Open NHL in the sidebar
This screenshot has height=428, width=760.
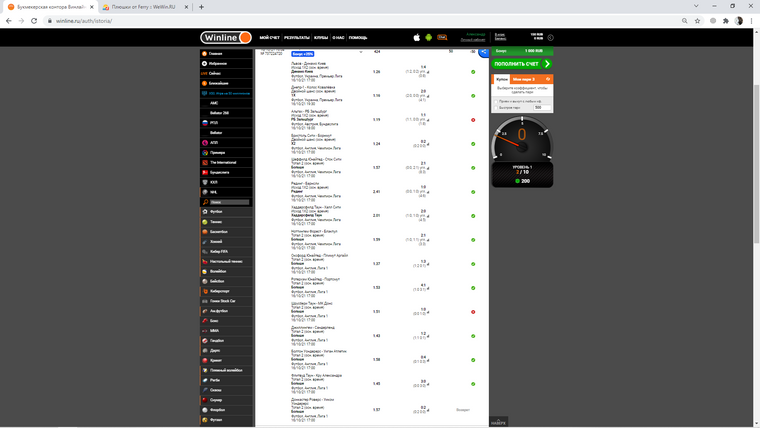click(x=226, y=192)
